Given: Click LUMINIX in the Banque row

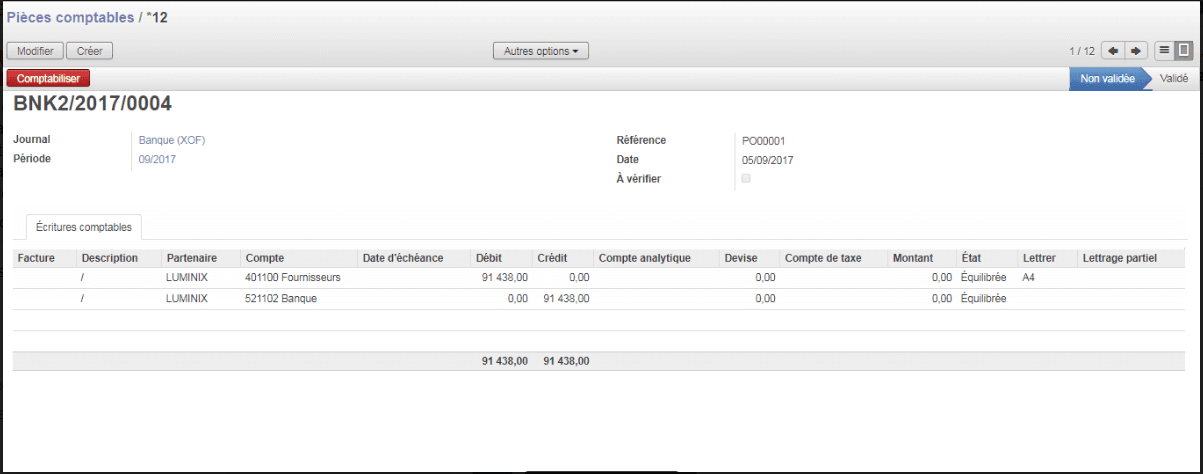Looking at the screenshot, I should [187, 298].
